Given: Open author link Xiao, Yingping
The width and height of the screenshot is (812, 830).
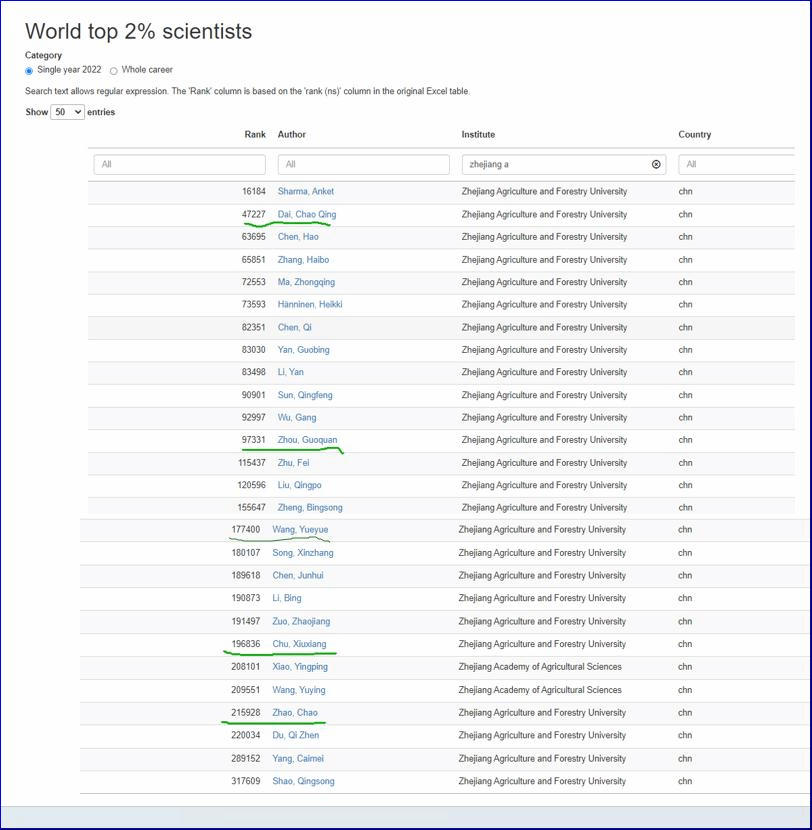Looking at the screenshot, I should (x=300, y=667).
